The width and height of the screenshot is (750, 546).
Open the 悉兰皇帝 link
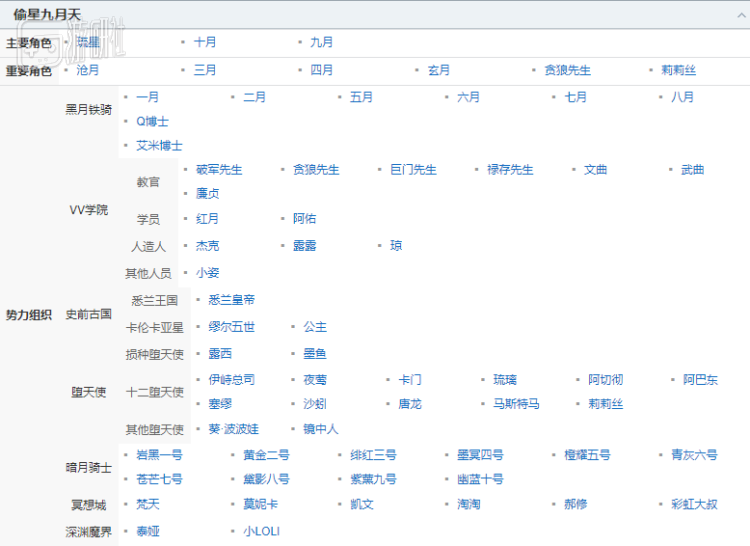(x=232, y=300)
